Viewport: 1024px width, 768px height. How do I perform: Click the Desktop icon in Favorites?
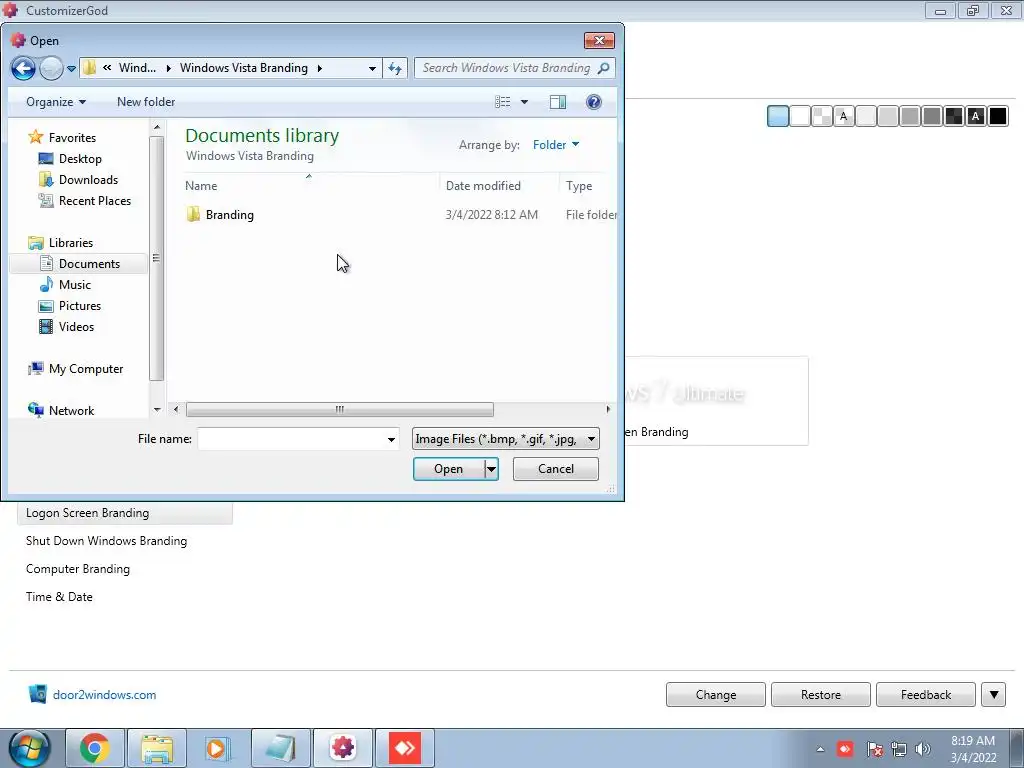(x=46, y=159)
